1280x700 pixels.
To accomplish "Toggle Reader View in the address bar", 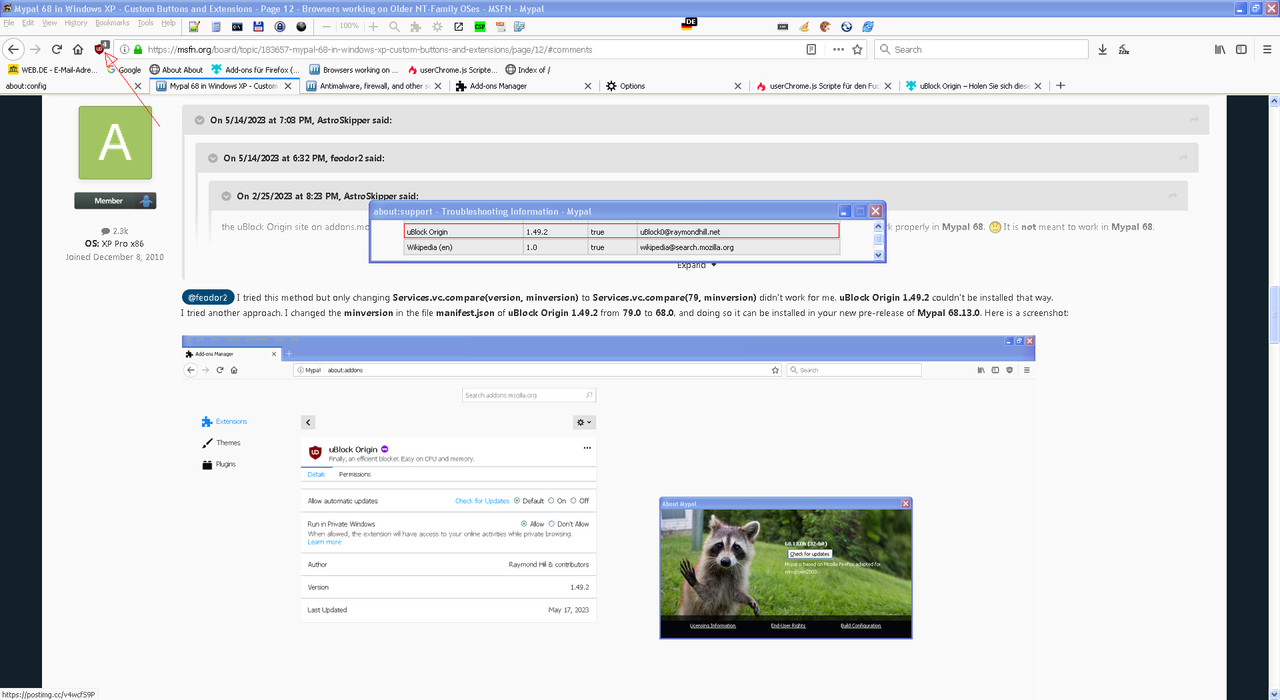I will pyautogui.click(x=811, y=49).
